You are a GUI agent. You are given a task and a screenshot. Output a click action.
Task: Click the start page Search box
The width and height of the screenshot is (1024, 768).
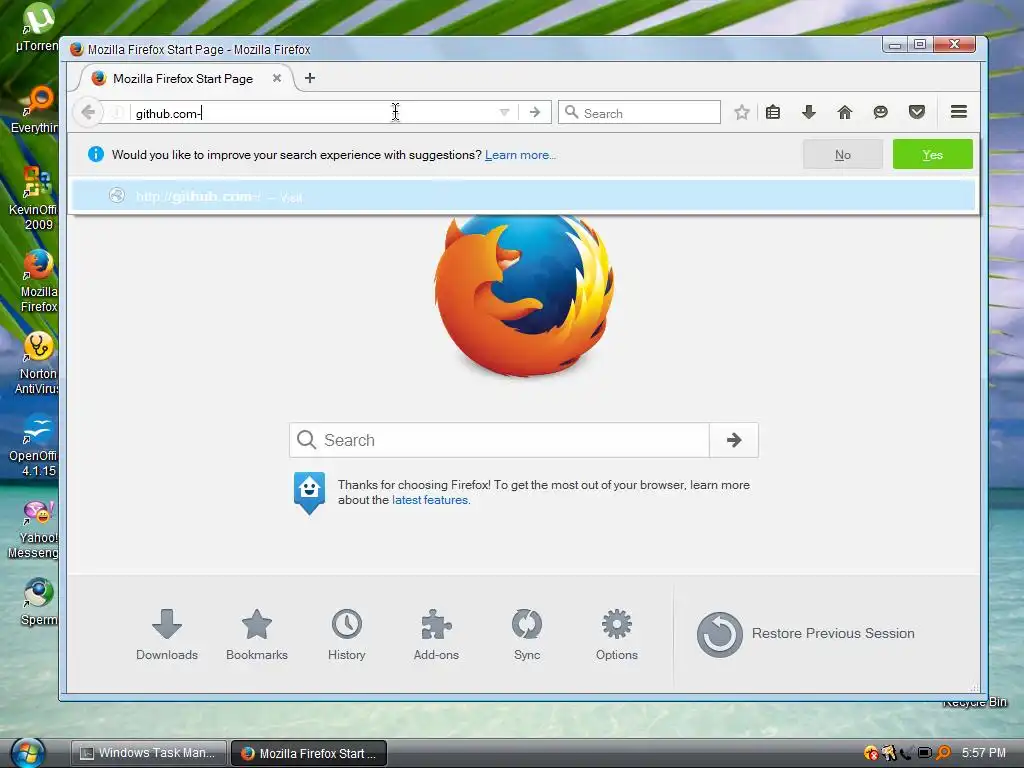click(x=500, y=440)
